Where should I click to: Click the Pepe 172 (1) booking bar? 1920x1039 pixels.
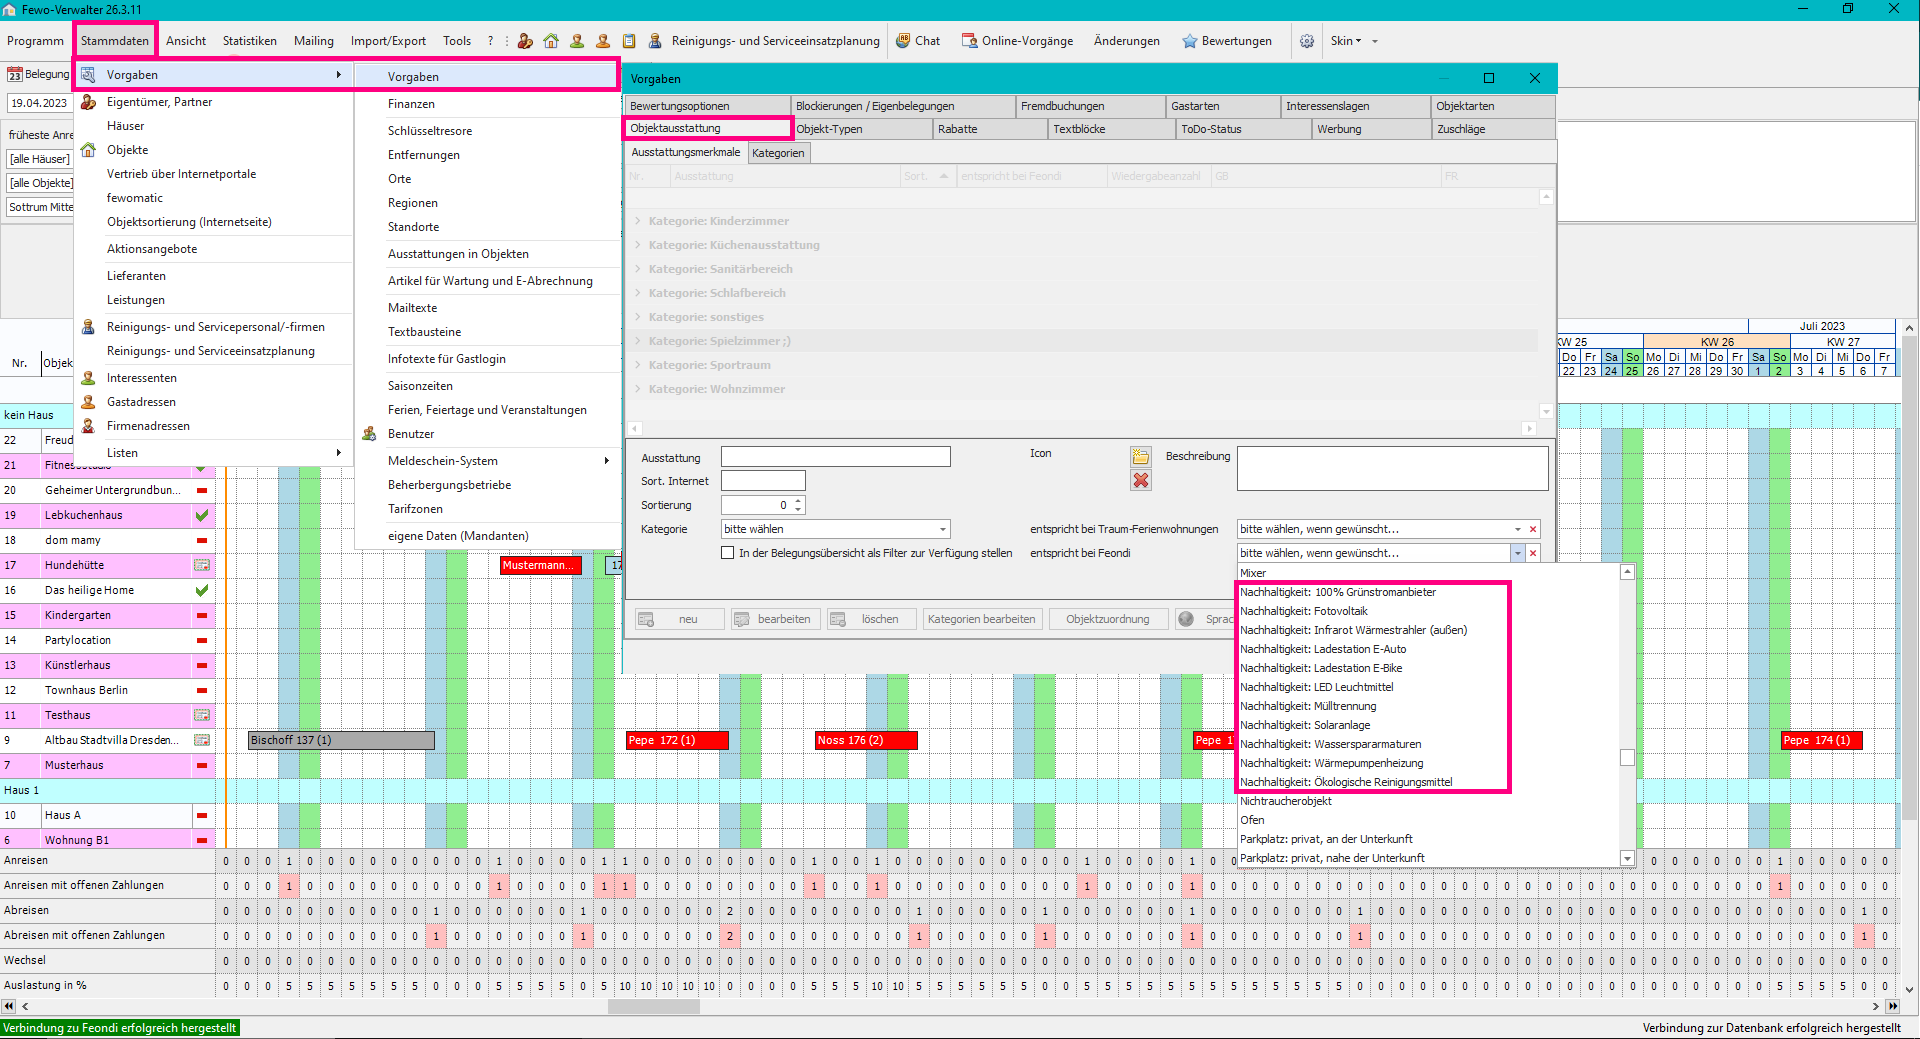[677, 740]
